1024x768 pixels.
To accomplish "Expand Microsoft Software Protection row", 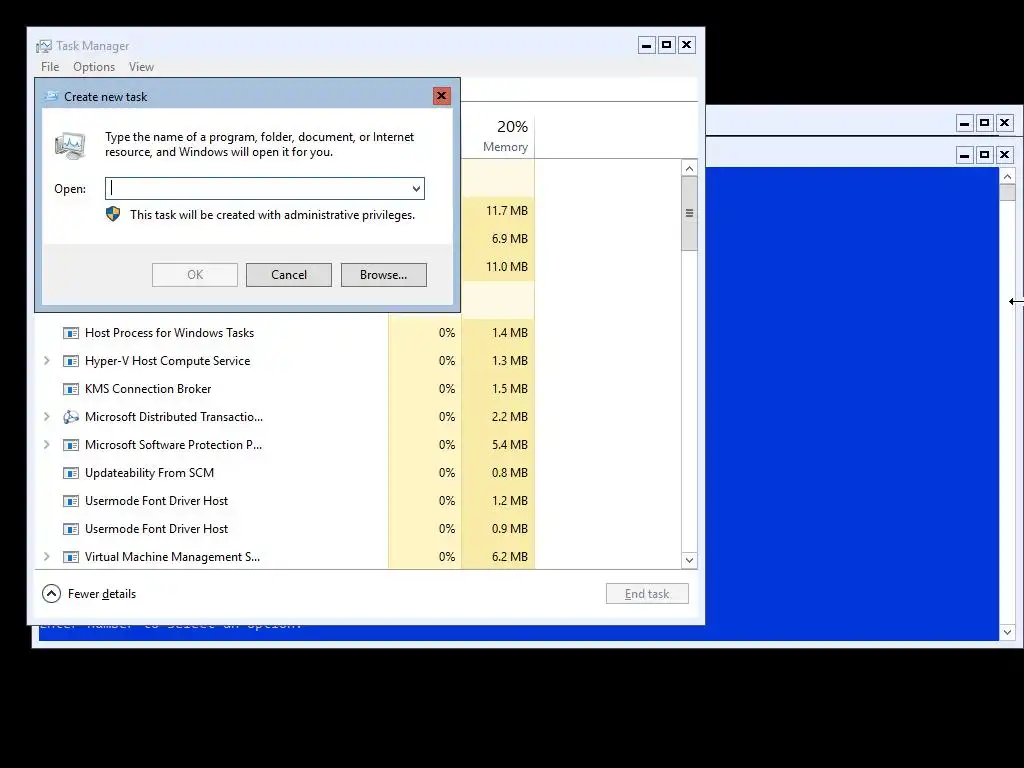I will (x=46, y=445).
